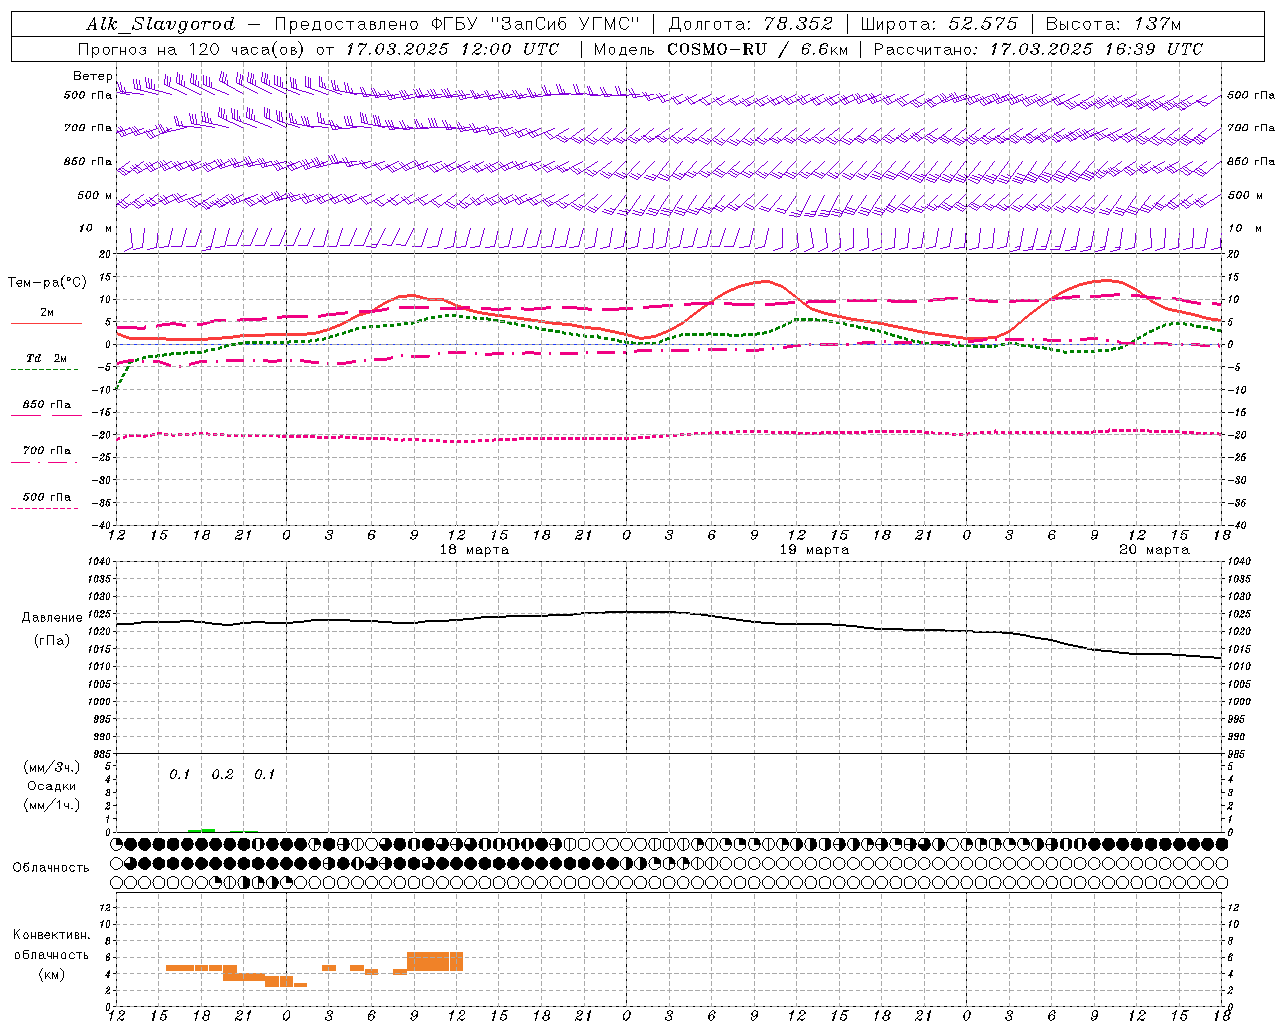Click the station name Alk_Slavgorod in header
The height and width of the screenshot is (1024, 1280).
(x=161, y=24)
